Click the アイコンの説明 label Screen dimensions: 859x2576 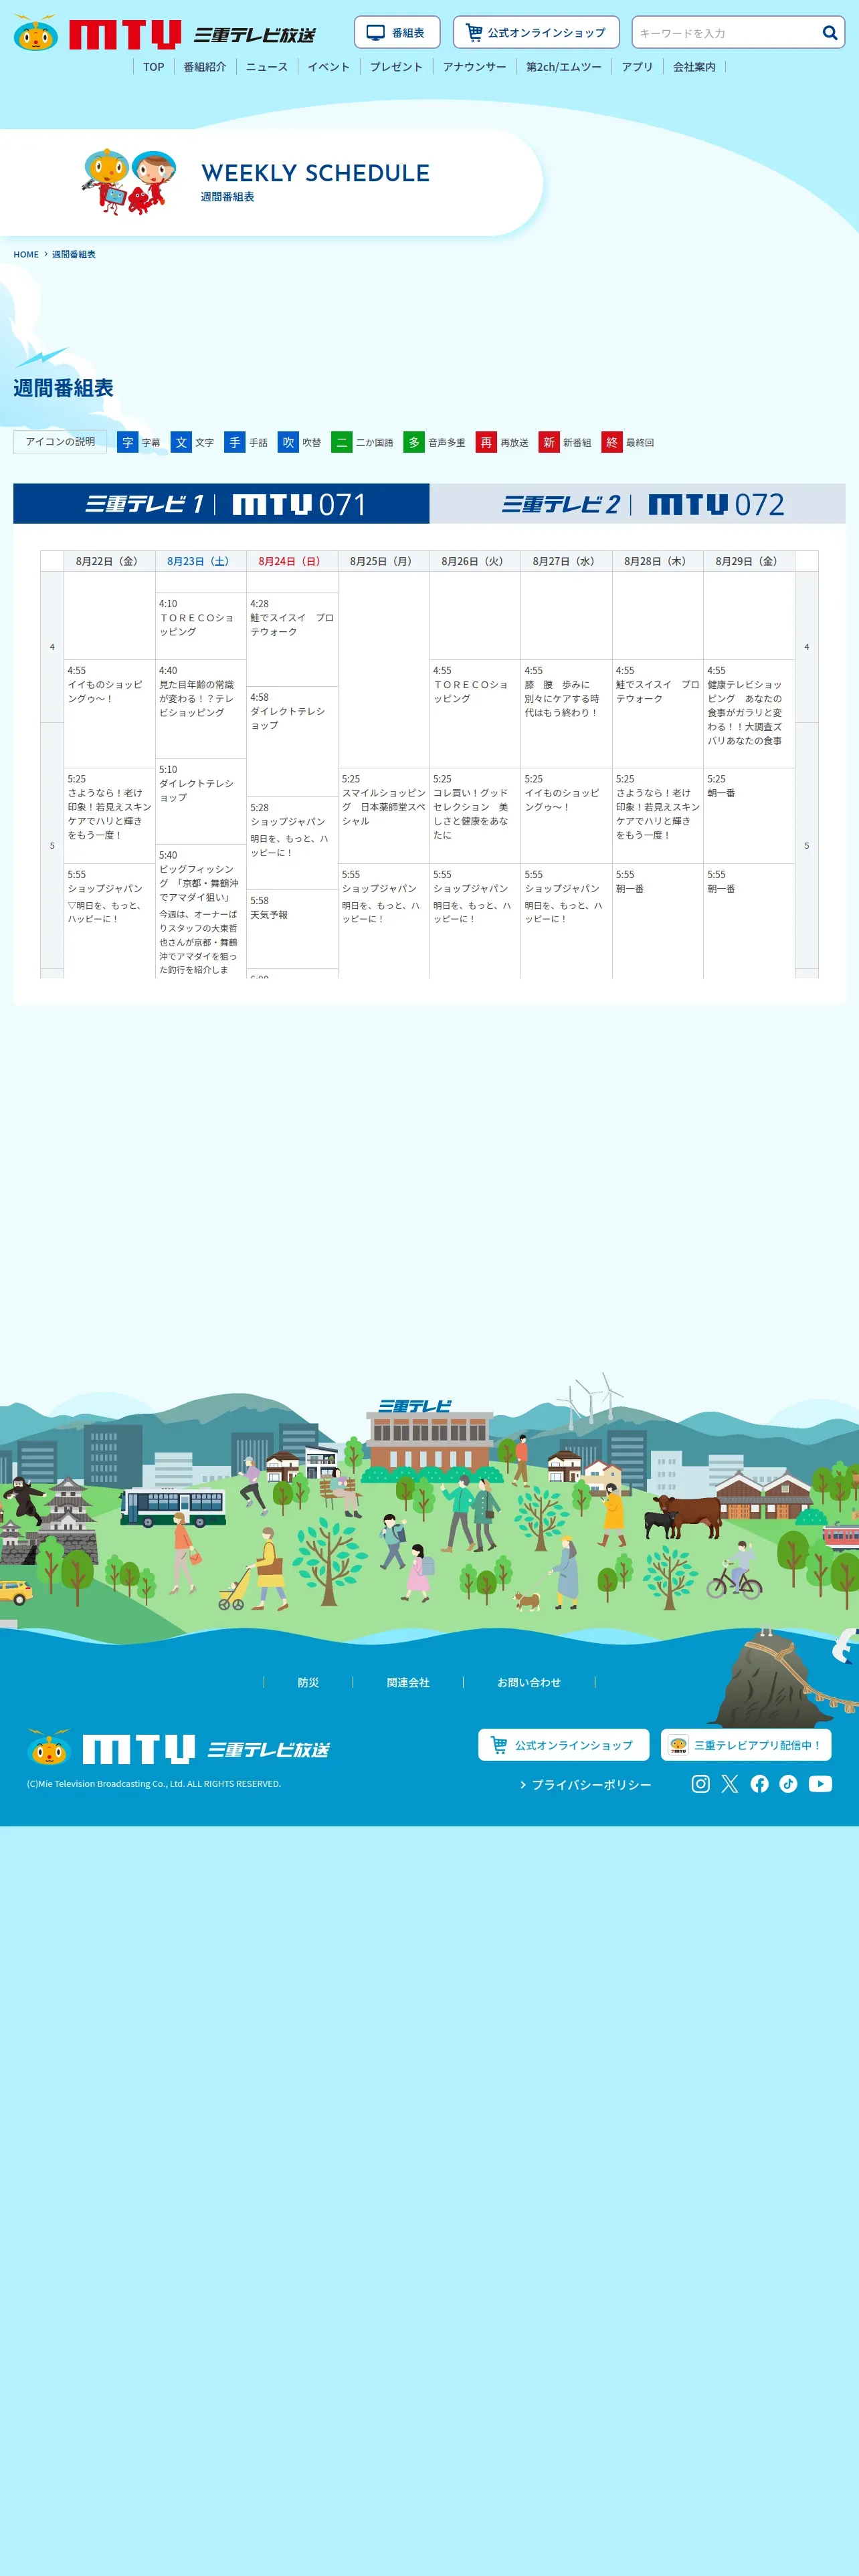coord(60,442)
